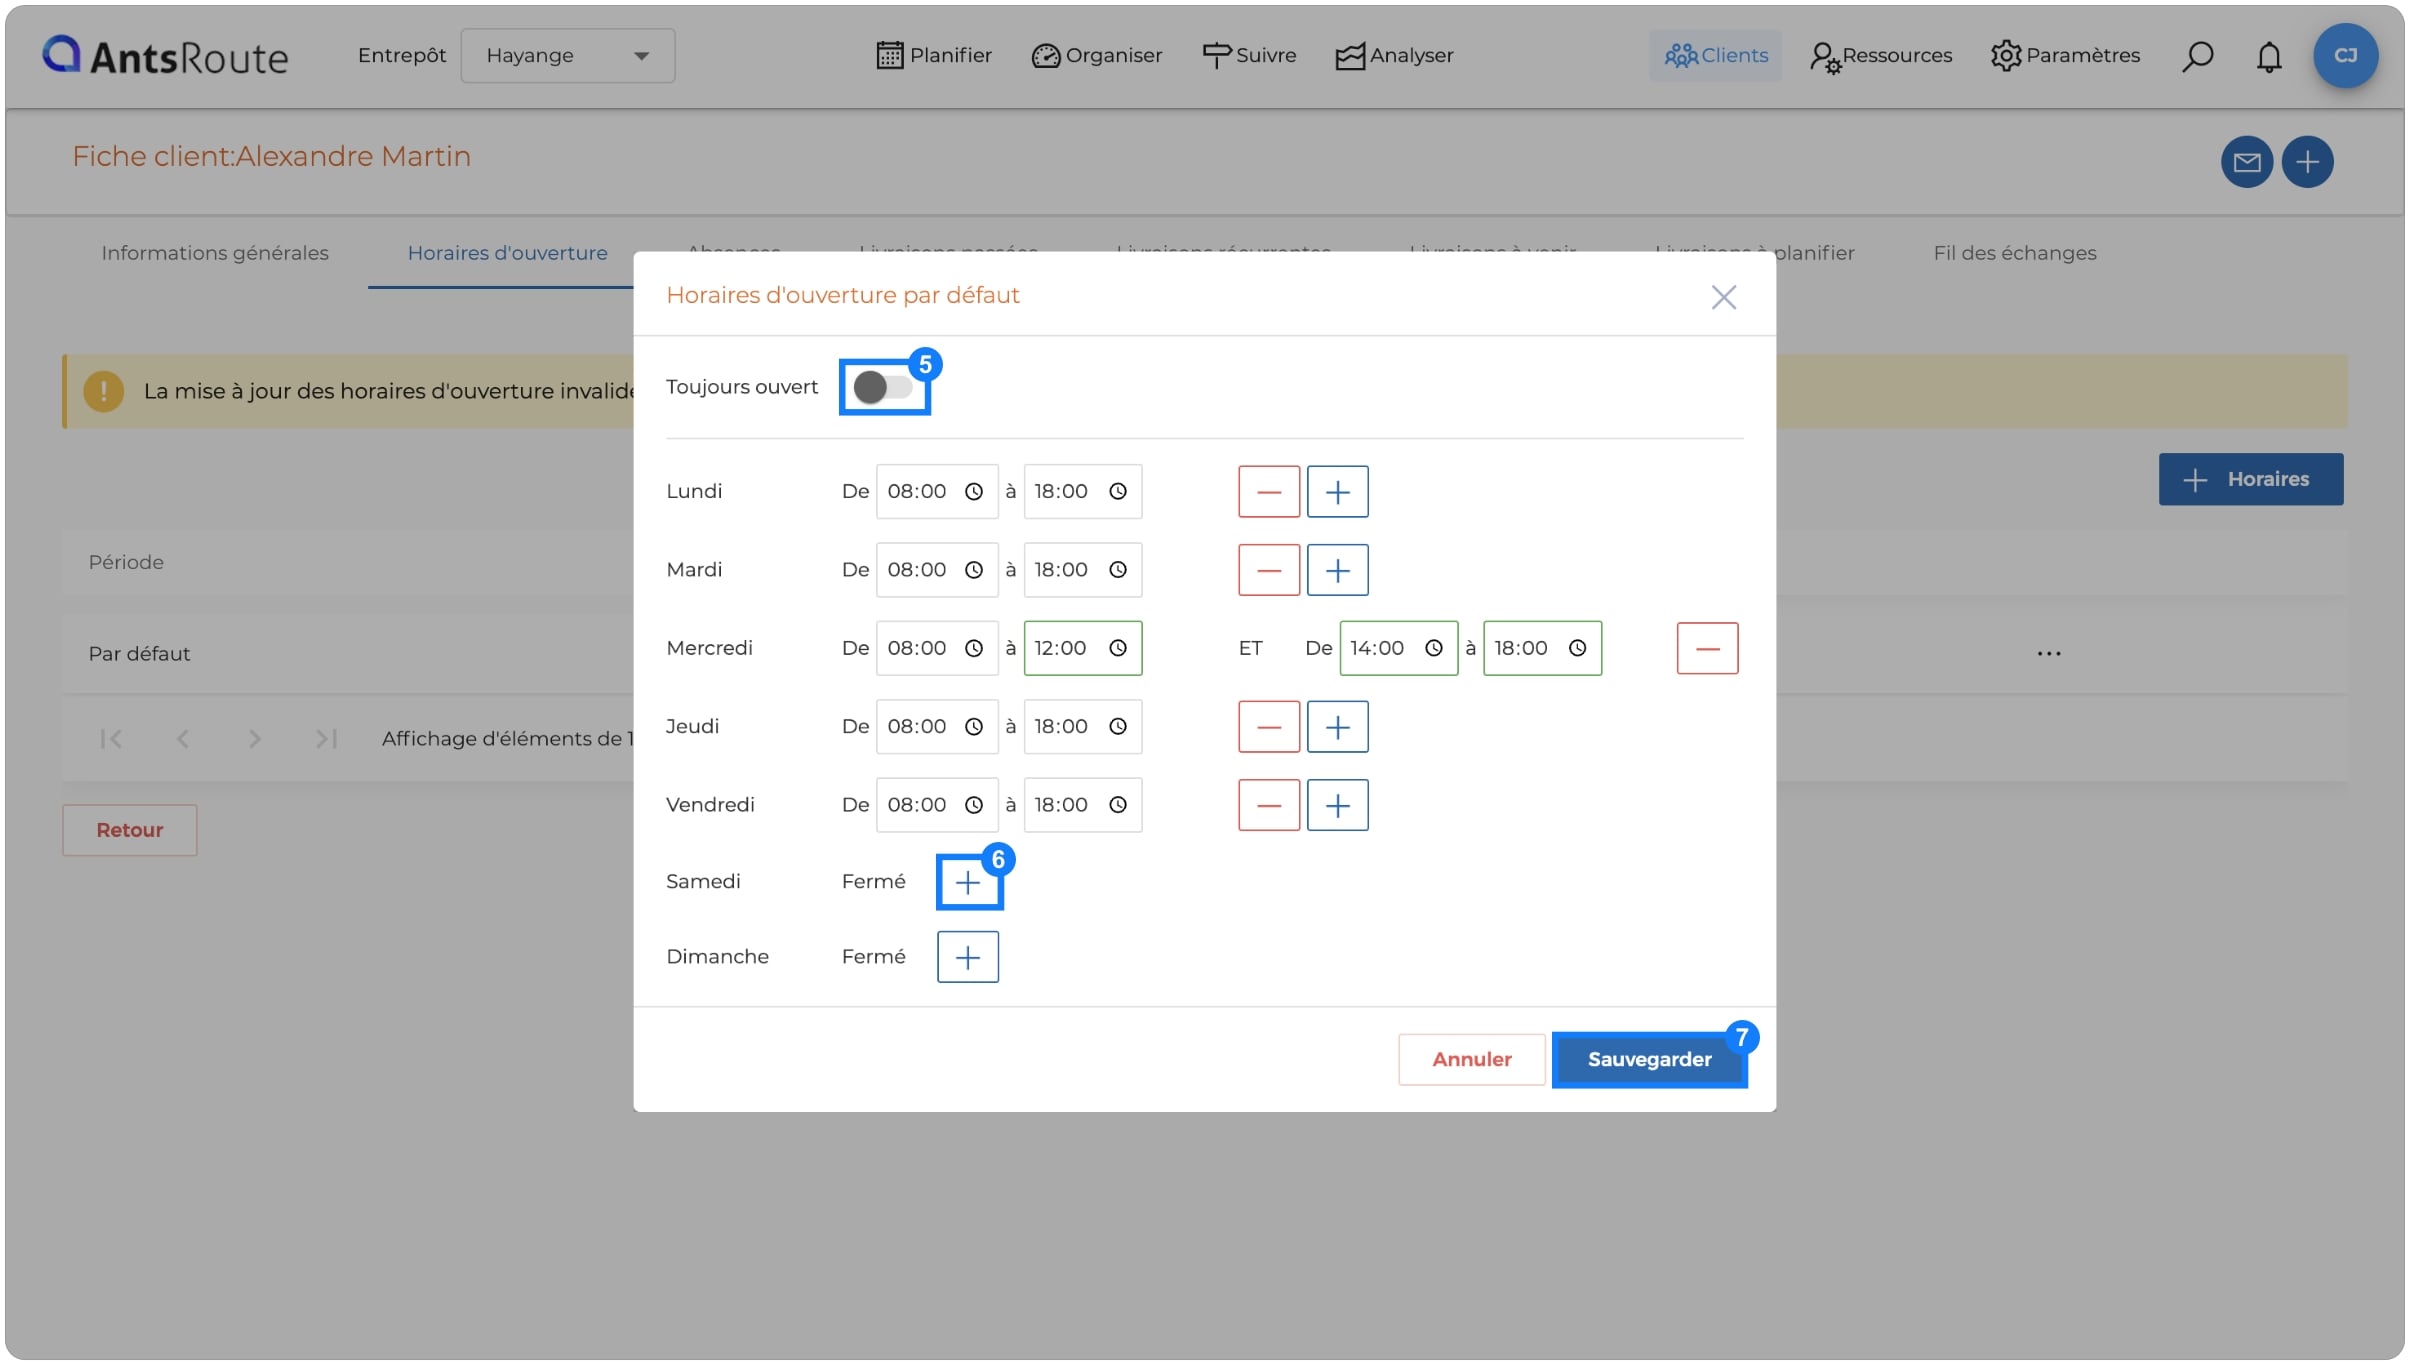
Task: Remove Jeudi opening hours with minus
Action: point(1269,727)
